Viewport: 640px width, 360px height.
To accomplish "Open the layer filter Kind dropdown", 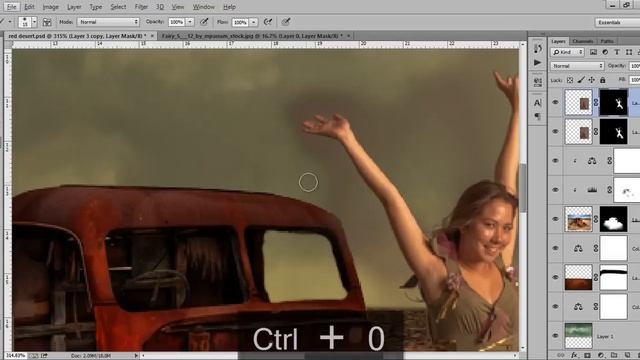I will pos(568,52).
